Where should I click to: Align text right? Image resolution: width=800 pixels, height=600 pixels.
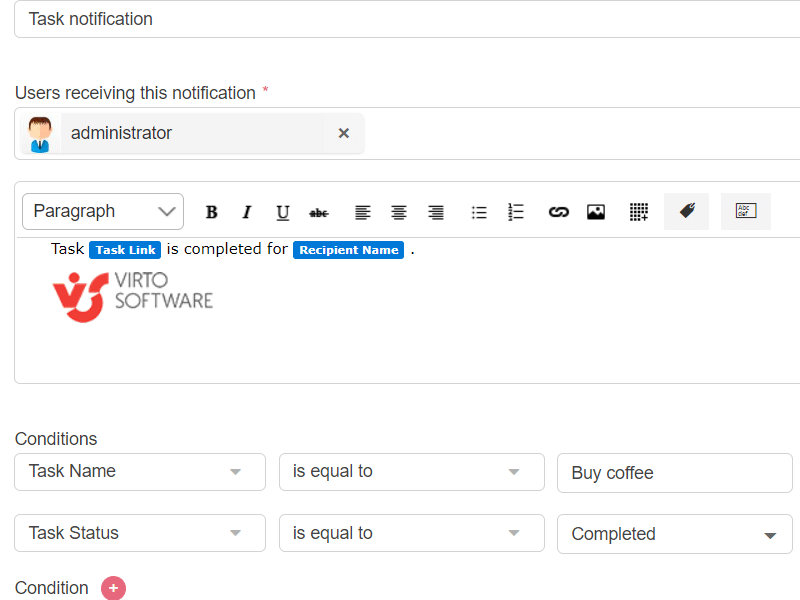(436, 212)
